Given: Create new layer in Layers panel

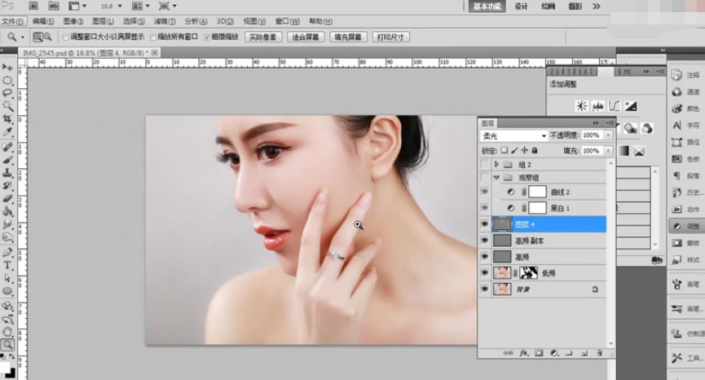Looking at the screenshot, I should [585, 353].
